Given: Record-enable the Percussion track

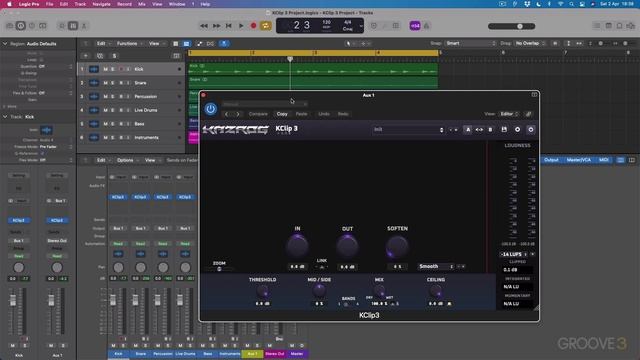Looking at the screenshot, I should [x=121, y=96].
